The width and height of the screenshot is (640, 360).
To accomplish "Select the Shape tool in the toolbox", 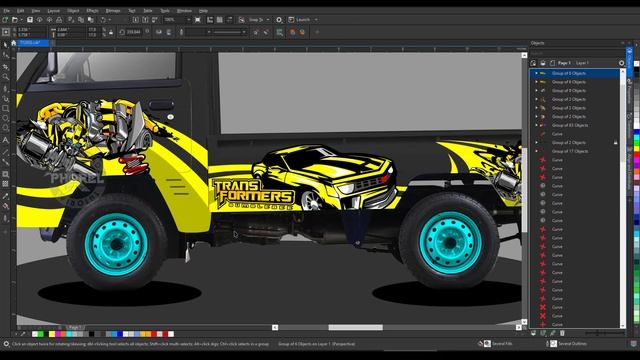I will pos(5,55).
